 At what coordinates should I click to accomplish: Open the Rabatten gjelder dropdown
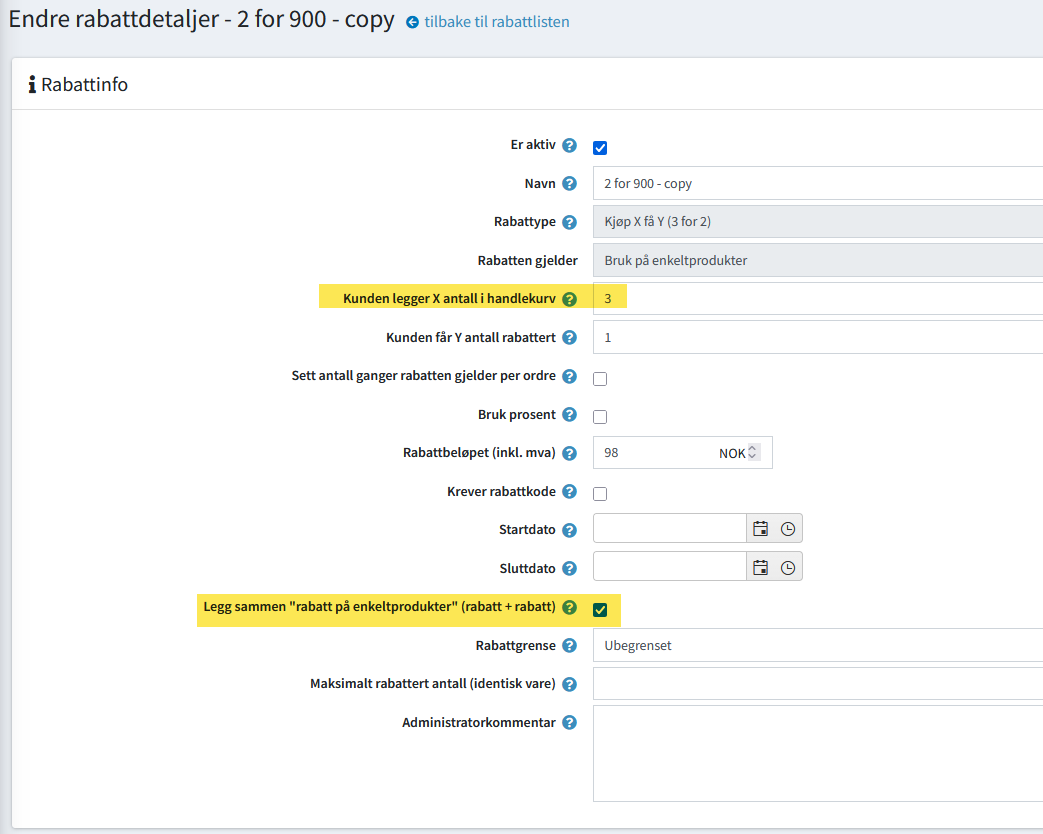817,260
